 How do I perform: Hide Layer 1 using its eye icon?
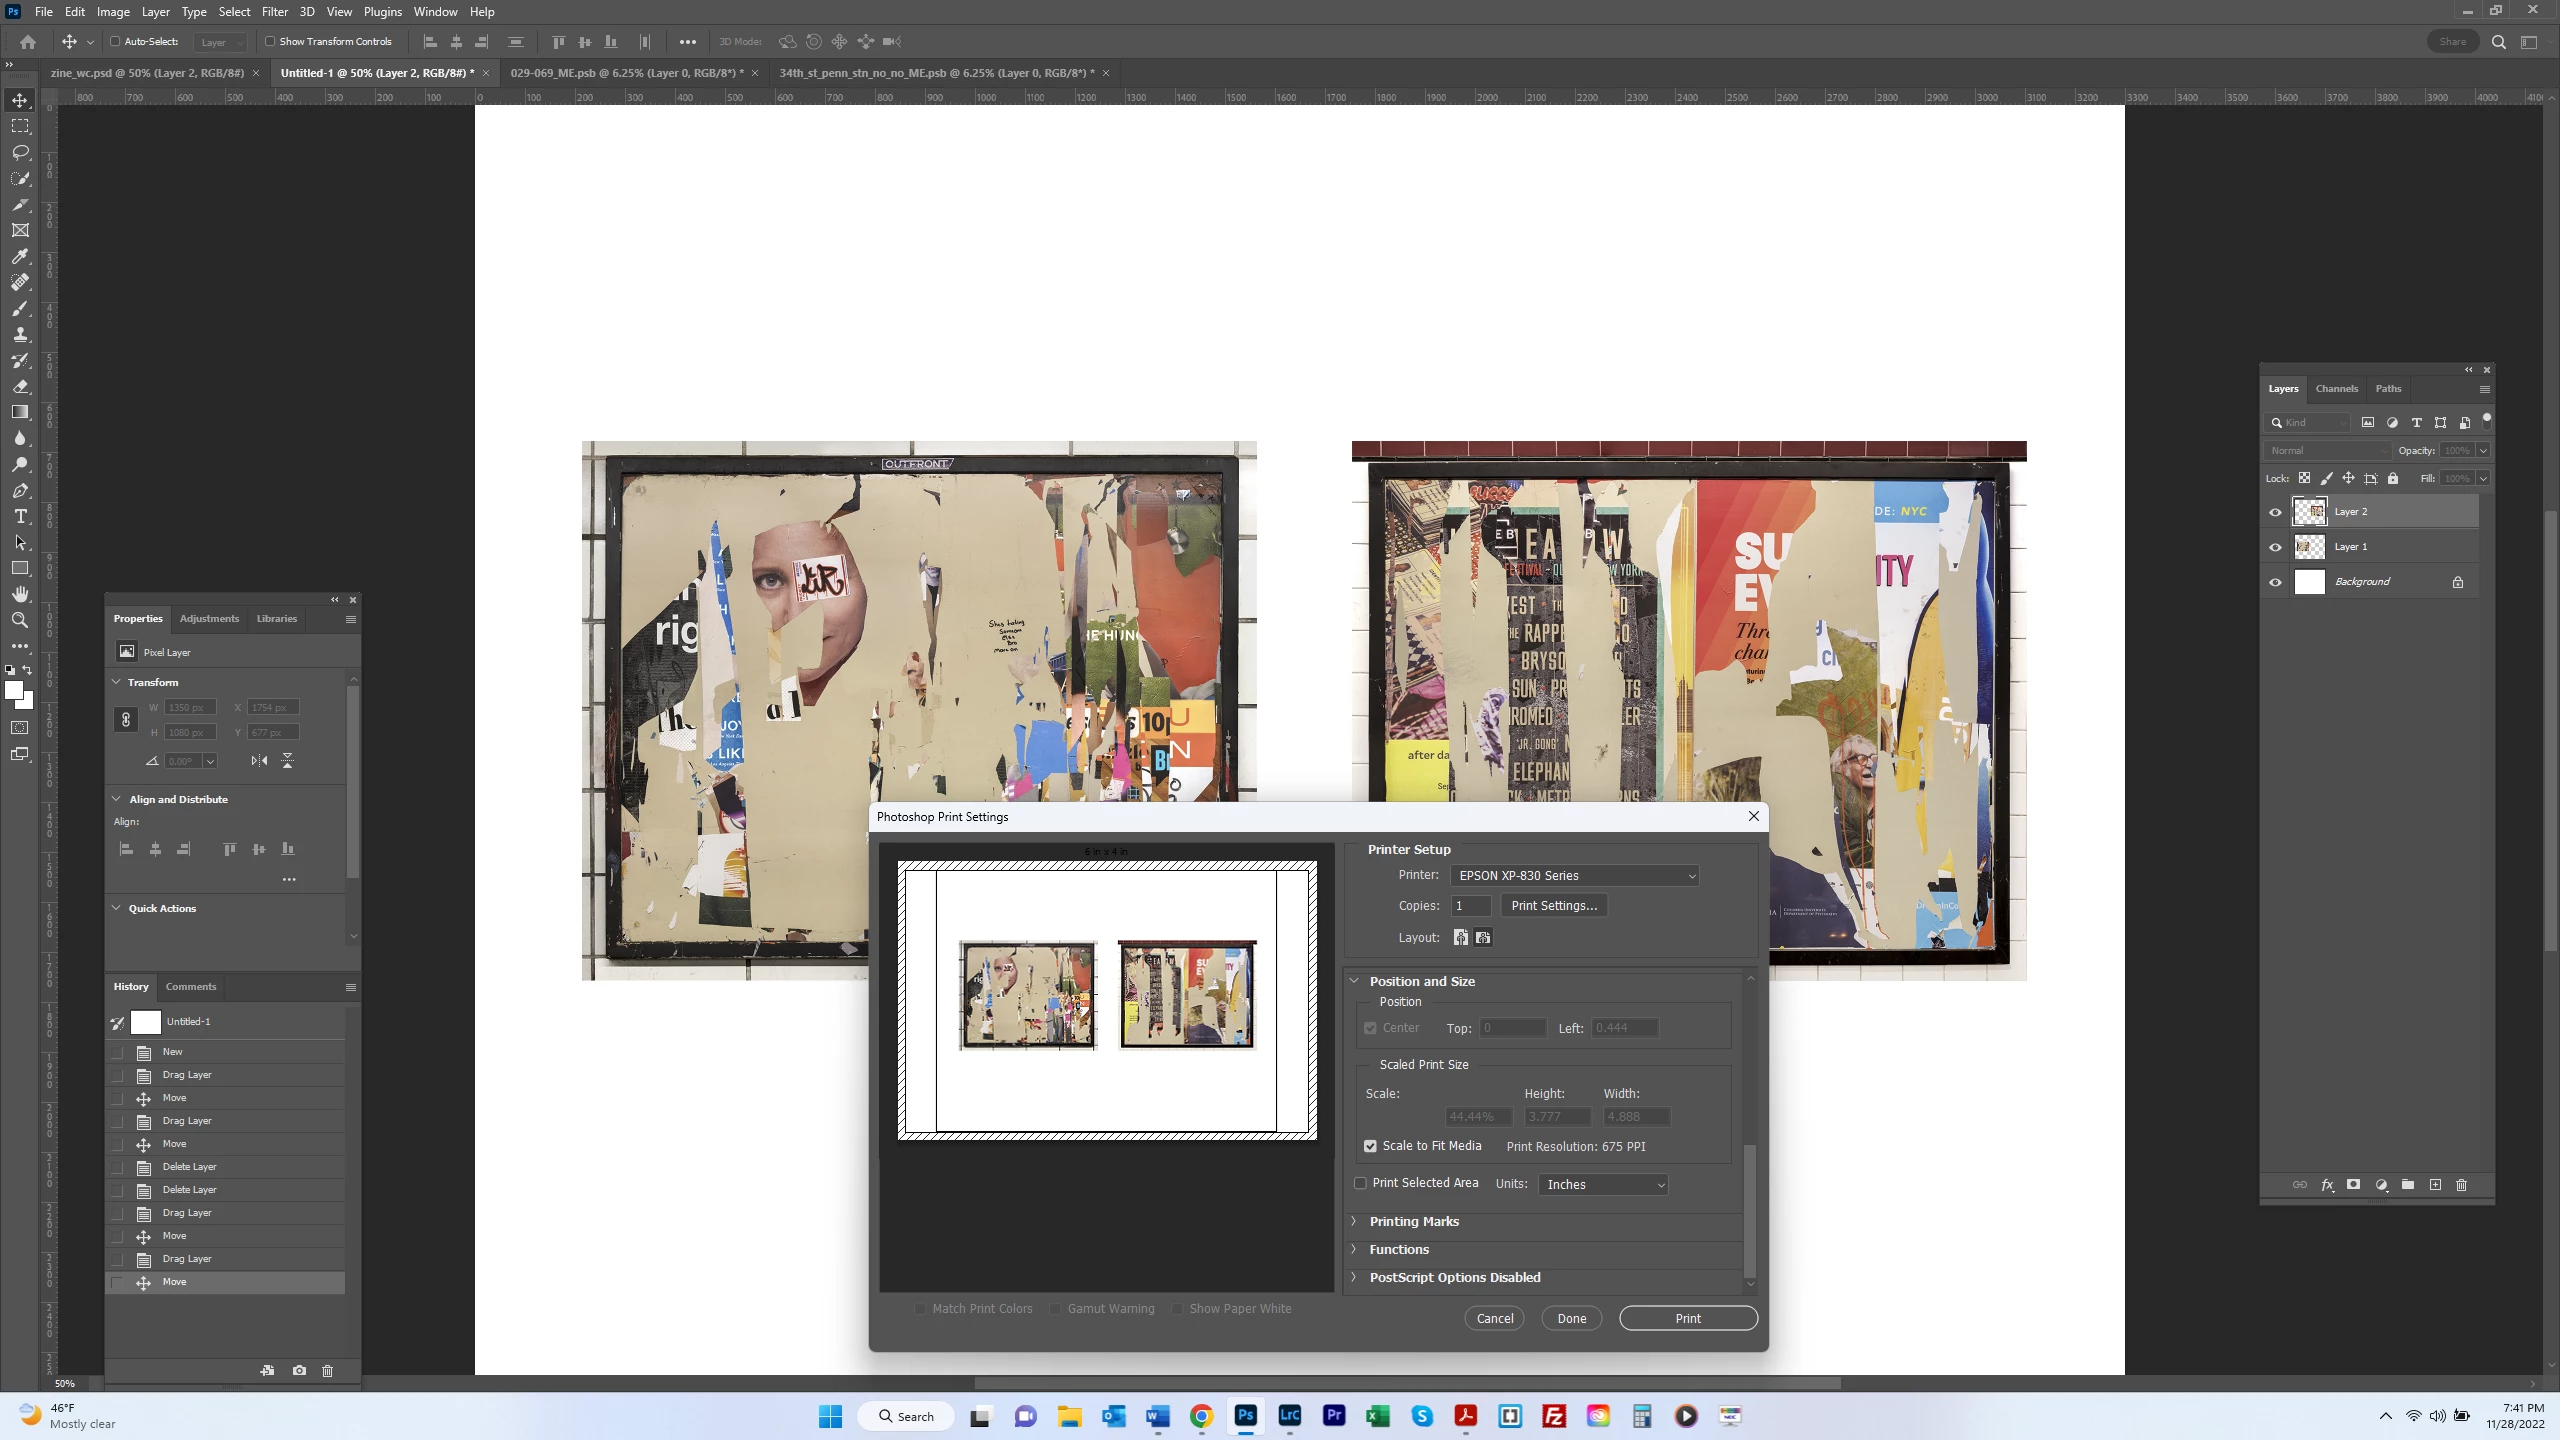tap(2275, 547)
